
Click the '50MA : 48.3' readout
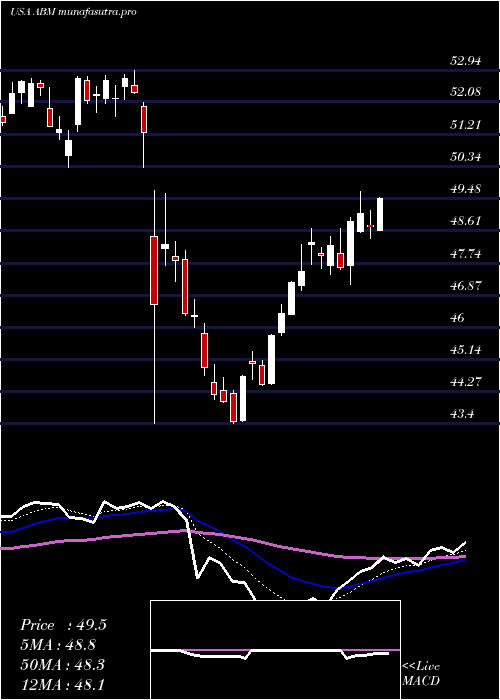coord(62,664)
